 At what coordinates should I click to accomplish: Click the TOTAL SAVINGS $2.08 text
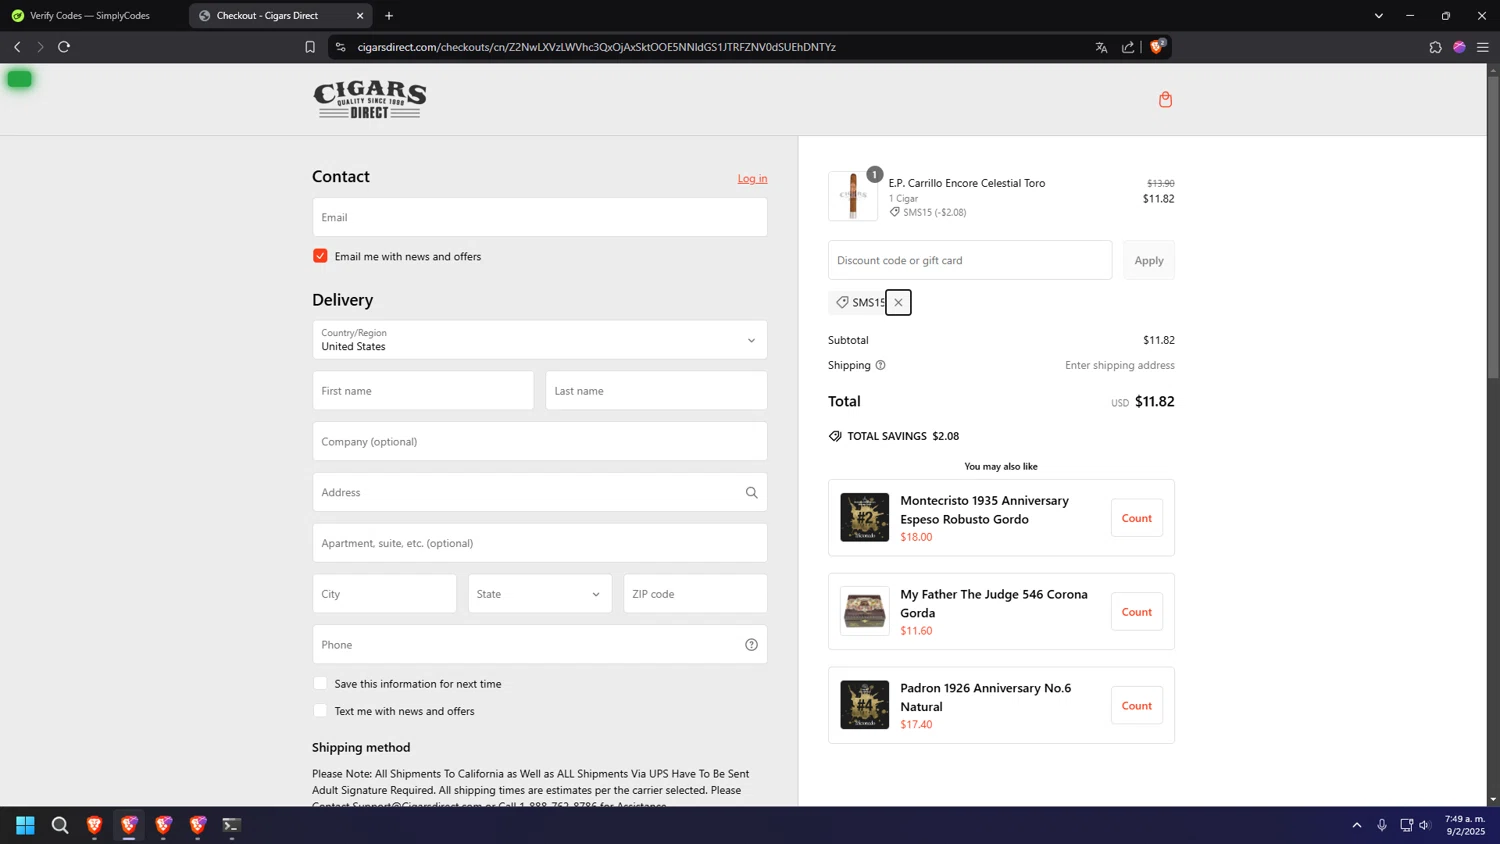(903, 436)
